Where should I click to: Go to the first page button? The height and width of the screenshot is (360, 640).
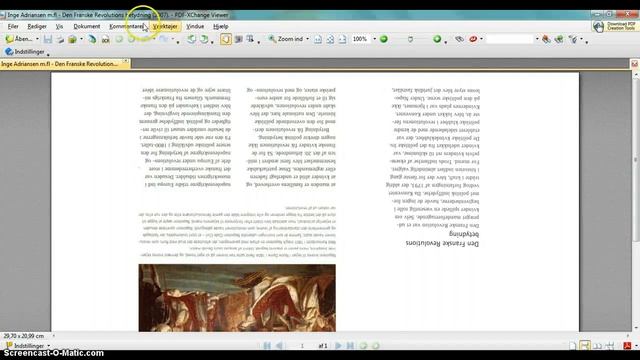(267, 346)
